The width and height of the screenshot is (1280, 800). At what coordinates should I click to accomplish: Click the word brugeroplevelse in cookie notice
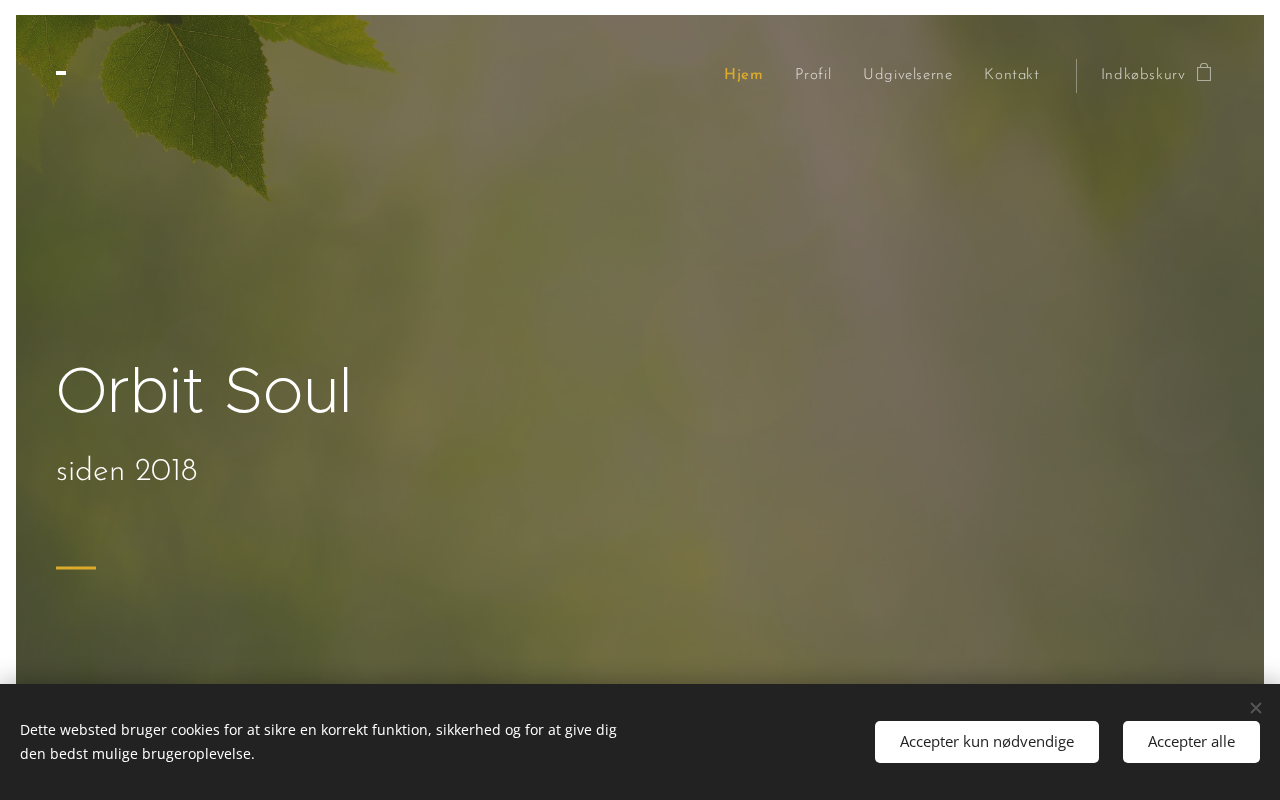197,754
